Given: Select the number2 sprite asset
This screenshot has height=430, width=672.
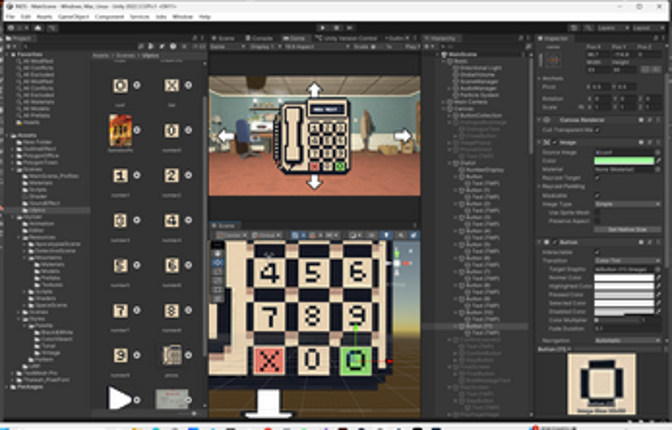Looking at the screenshot, I should point(171,175).
